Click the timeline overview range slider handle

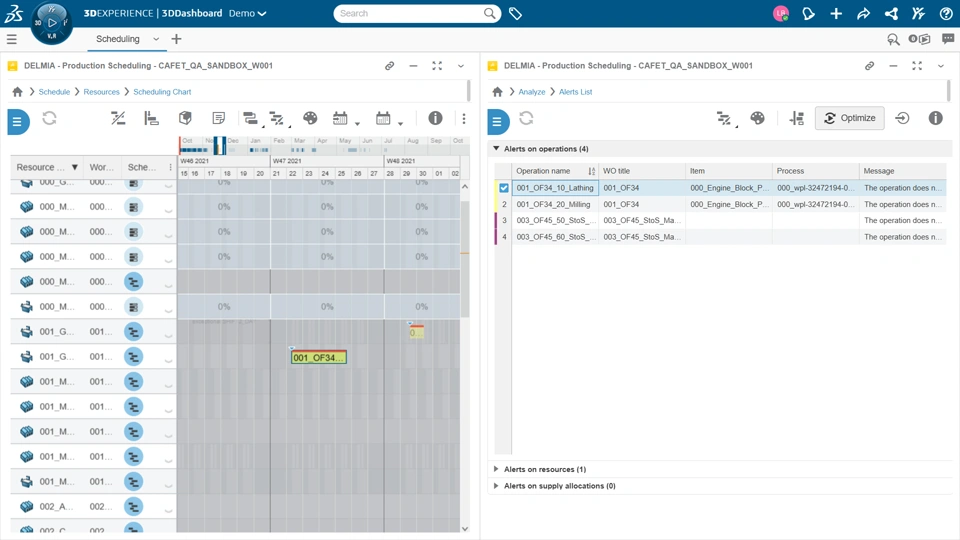coord(219,146)
